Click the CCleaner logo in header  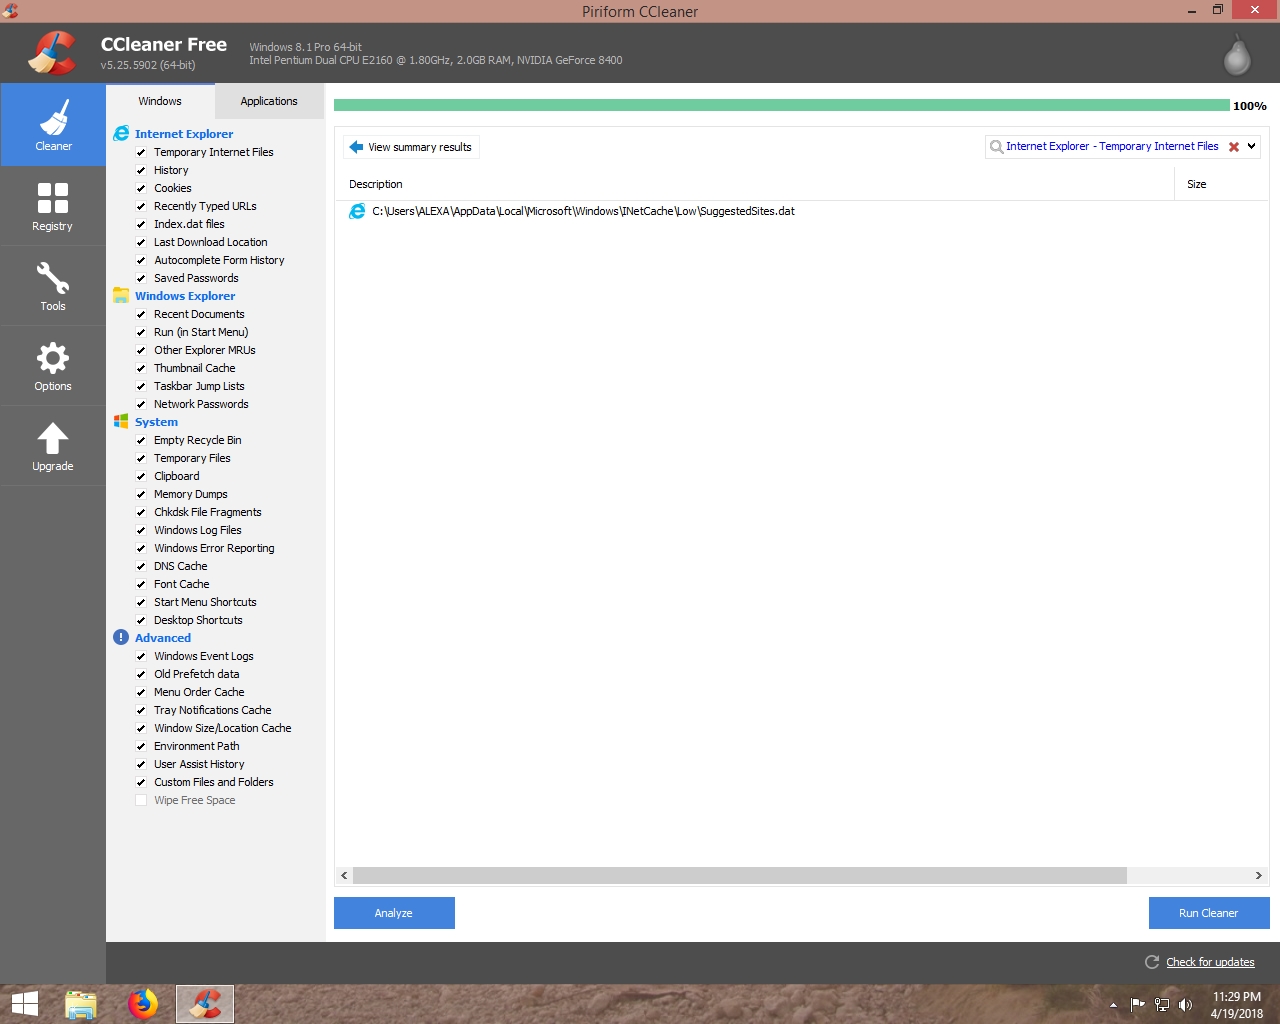coord(53,53)
